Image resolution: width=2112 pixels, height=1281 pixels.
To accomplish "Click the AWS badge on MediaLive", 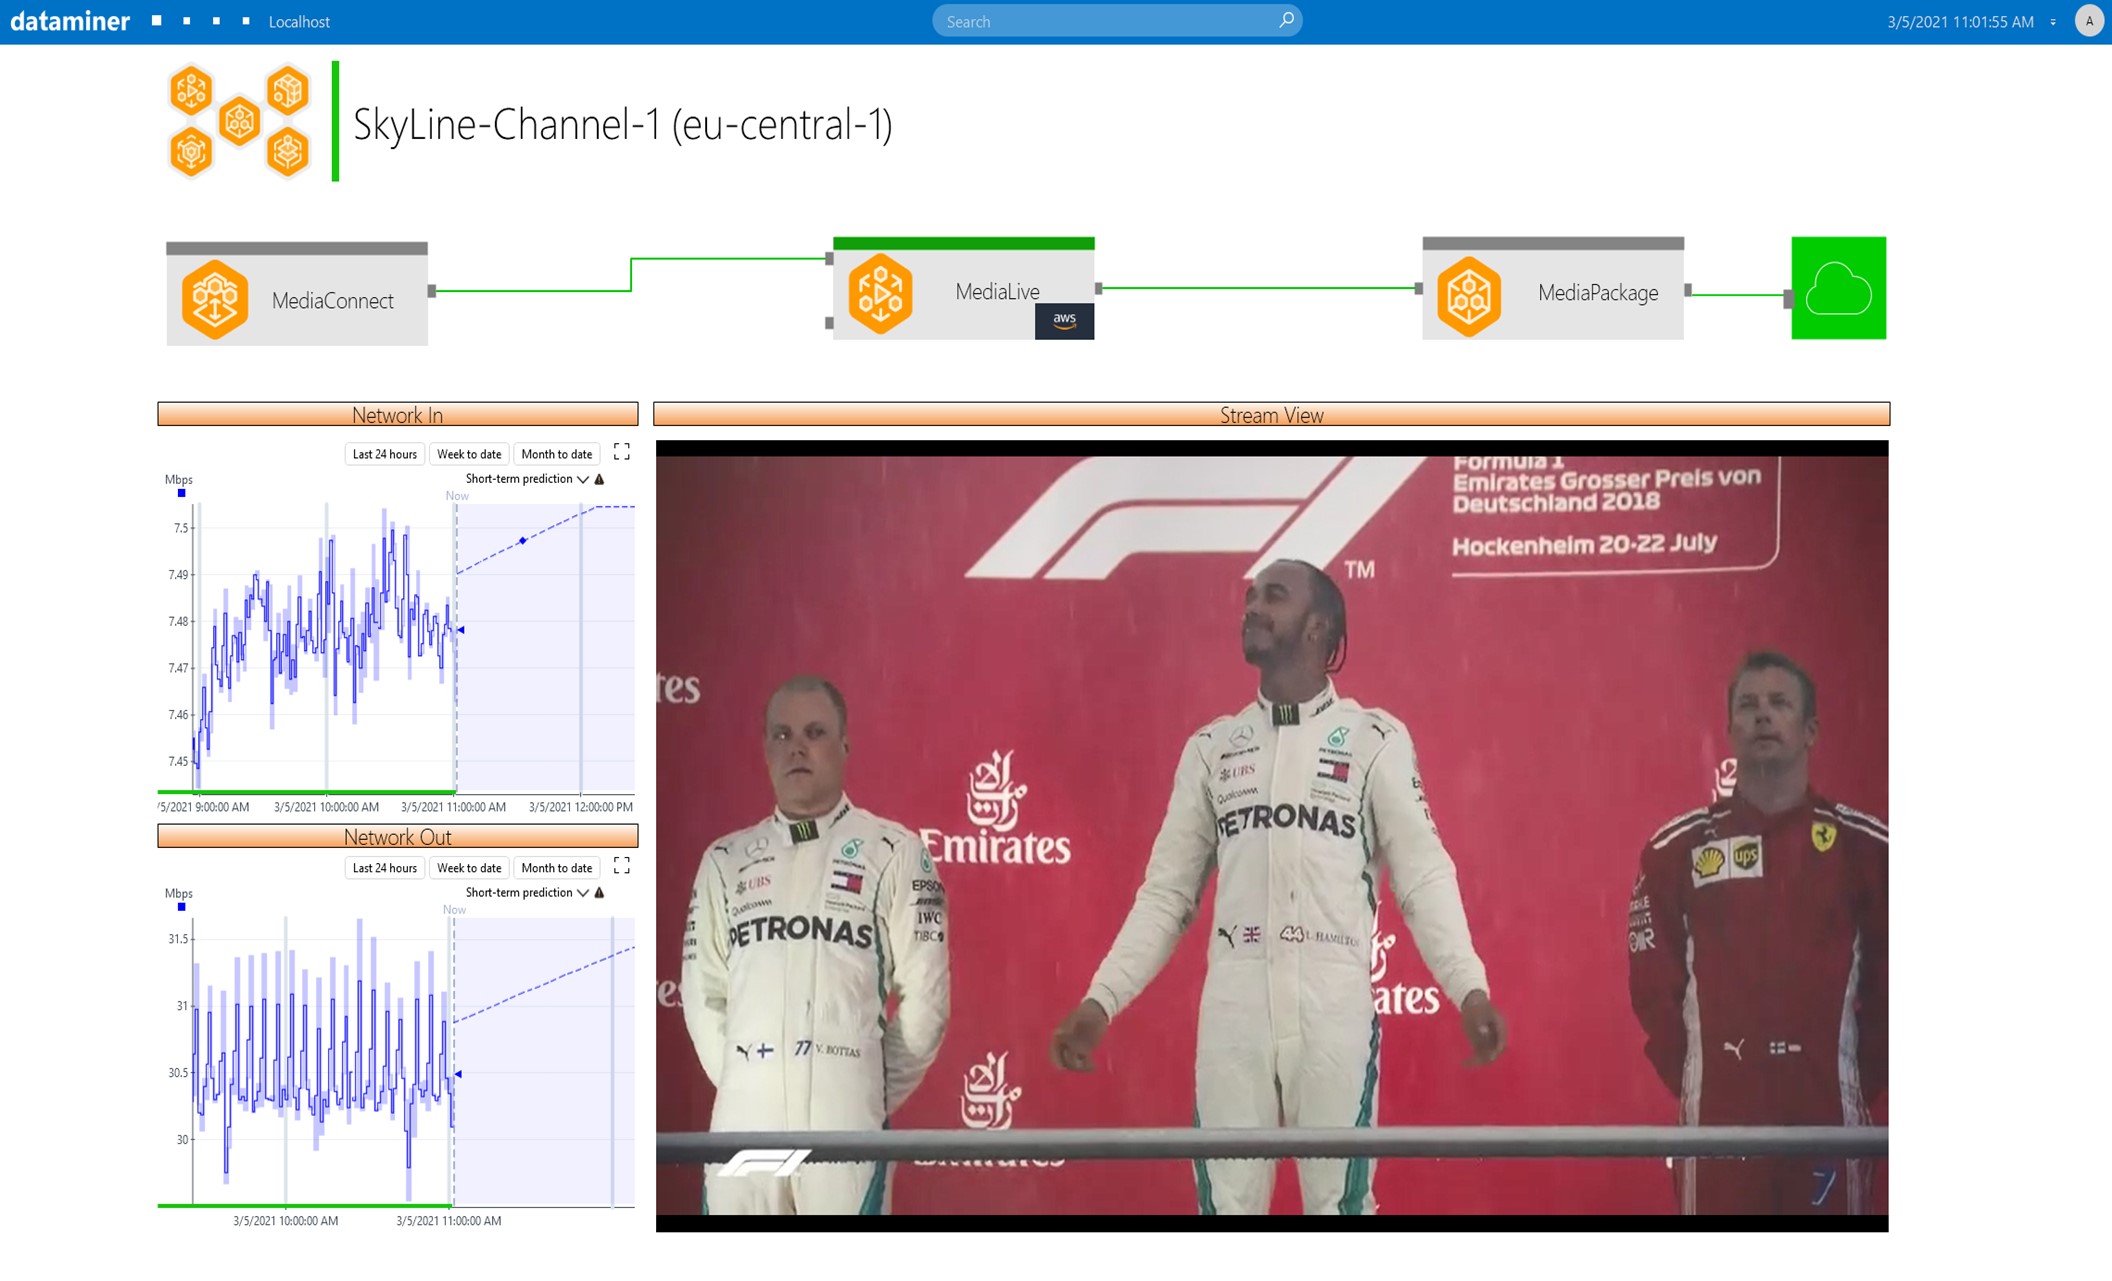I will tap(1064, 321).
